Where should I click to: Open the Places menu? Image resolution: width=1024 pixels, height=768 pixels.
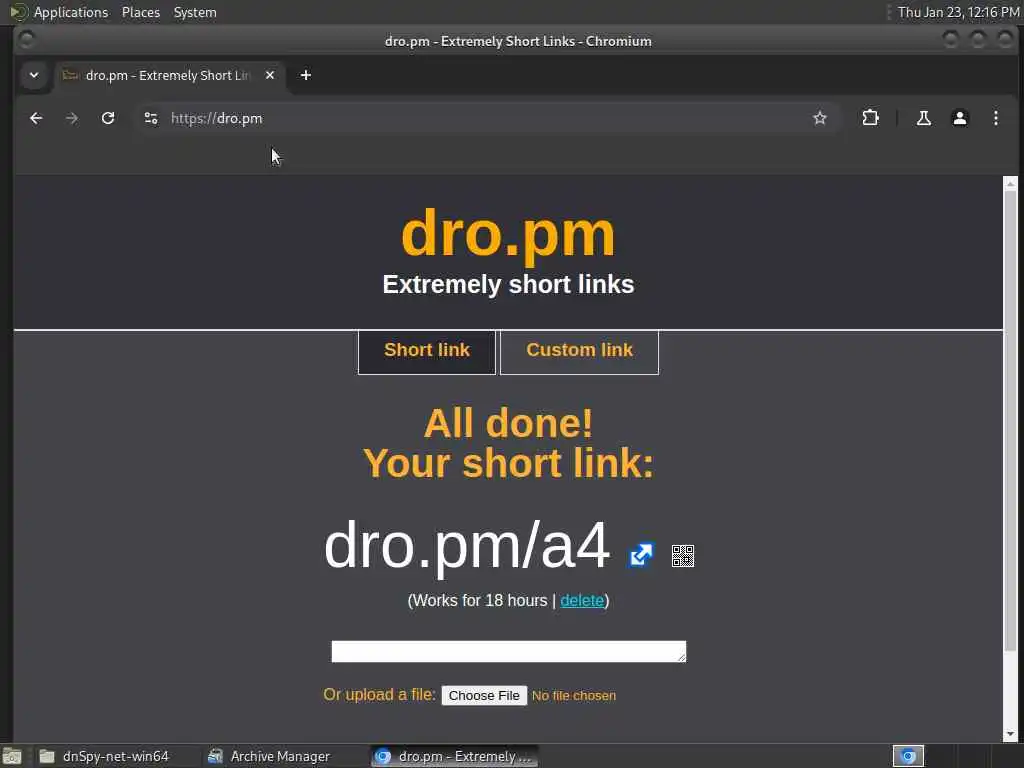(x=141, y=12)
